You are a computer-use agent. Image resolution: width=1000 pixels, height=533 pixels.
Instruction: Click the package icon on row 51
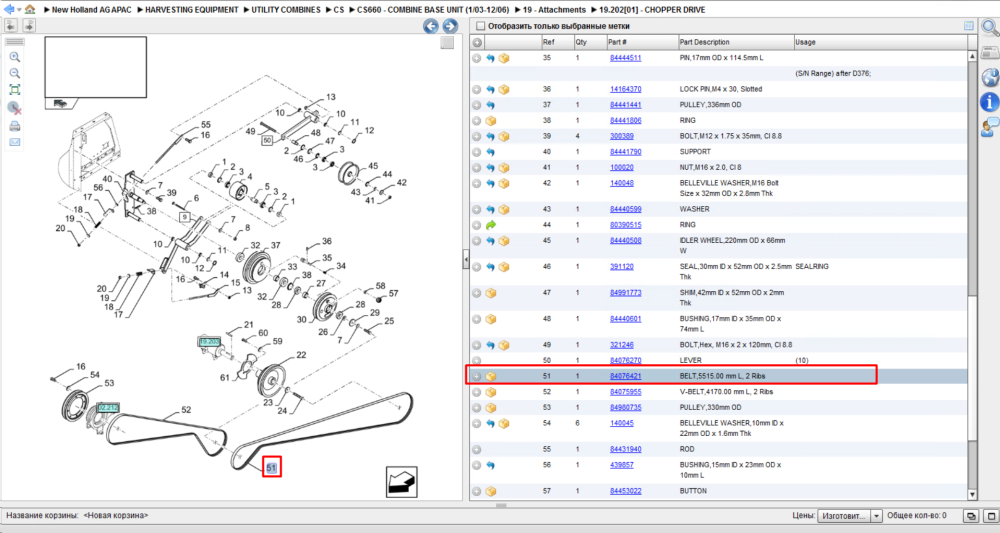tap(491, 376)
